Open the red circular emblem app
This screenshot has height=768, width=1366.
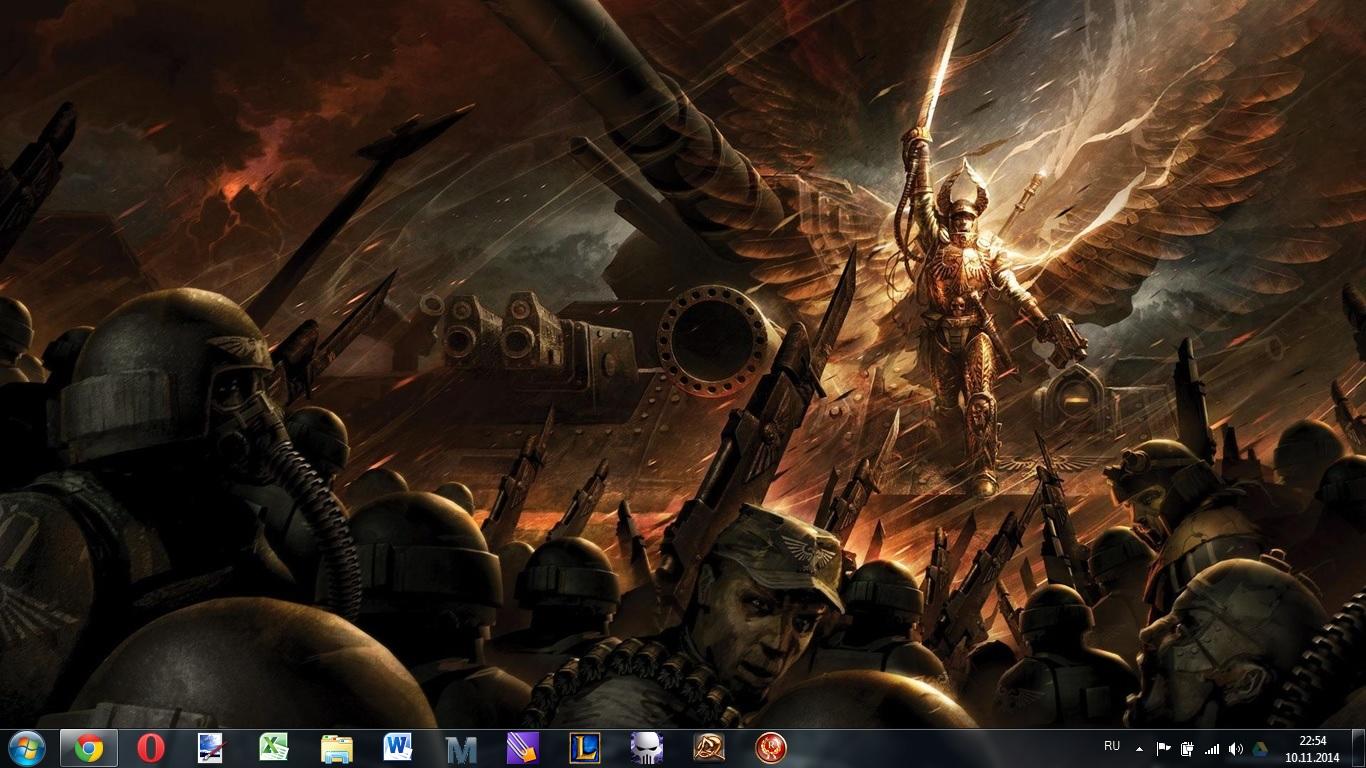click(771, 748)
